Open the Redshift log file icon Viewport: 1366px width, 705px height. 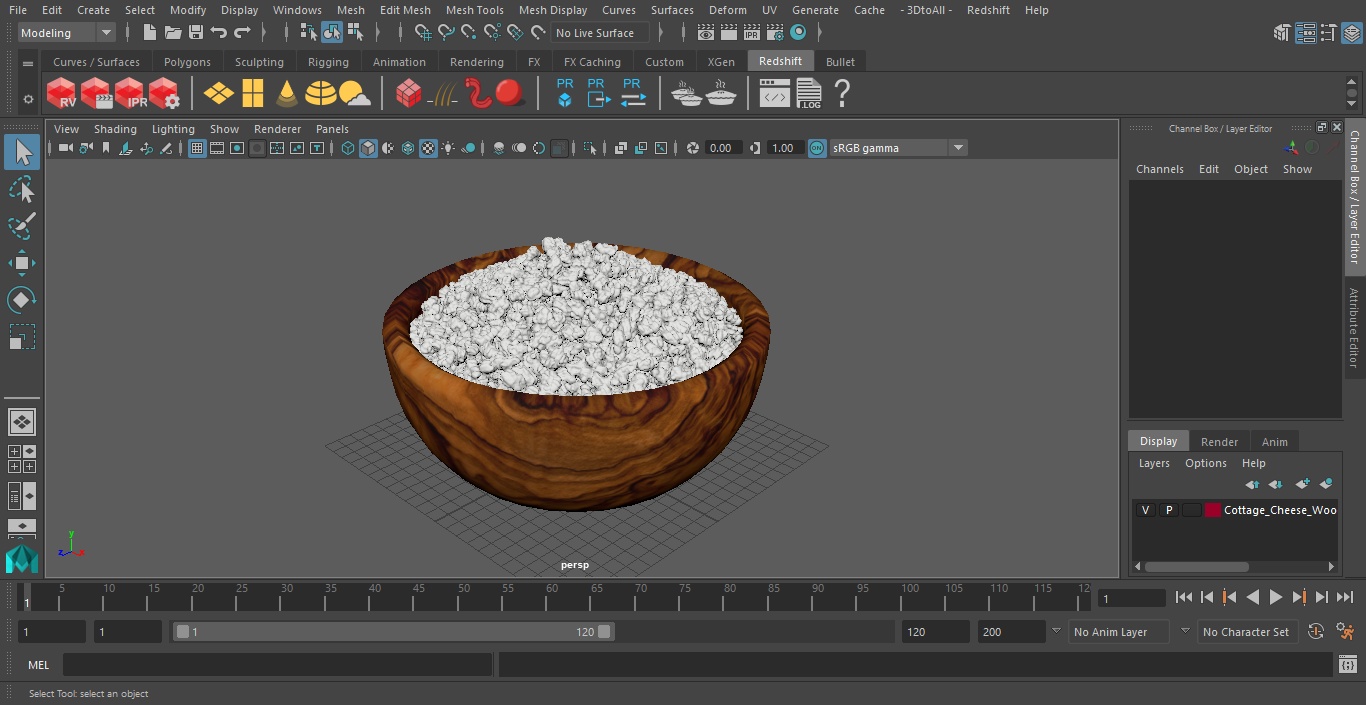pyautogui.click(x=808, y=94)
